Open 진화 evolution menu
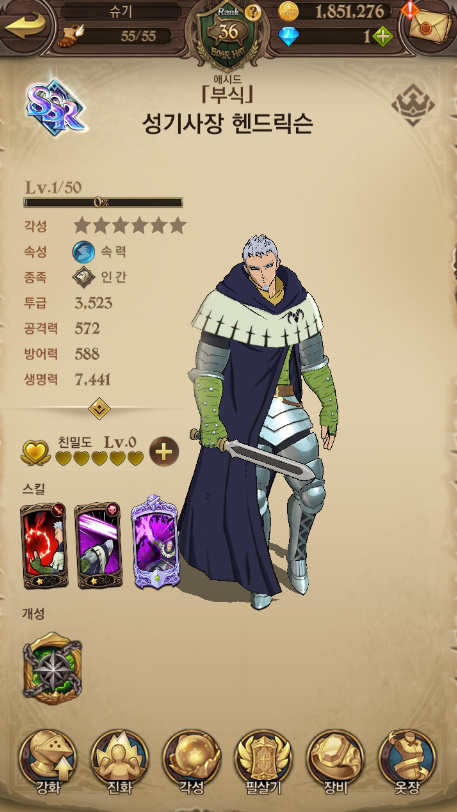The width and height of the screenshot is (457, 812). click(120, 762)
